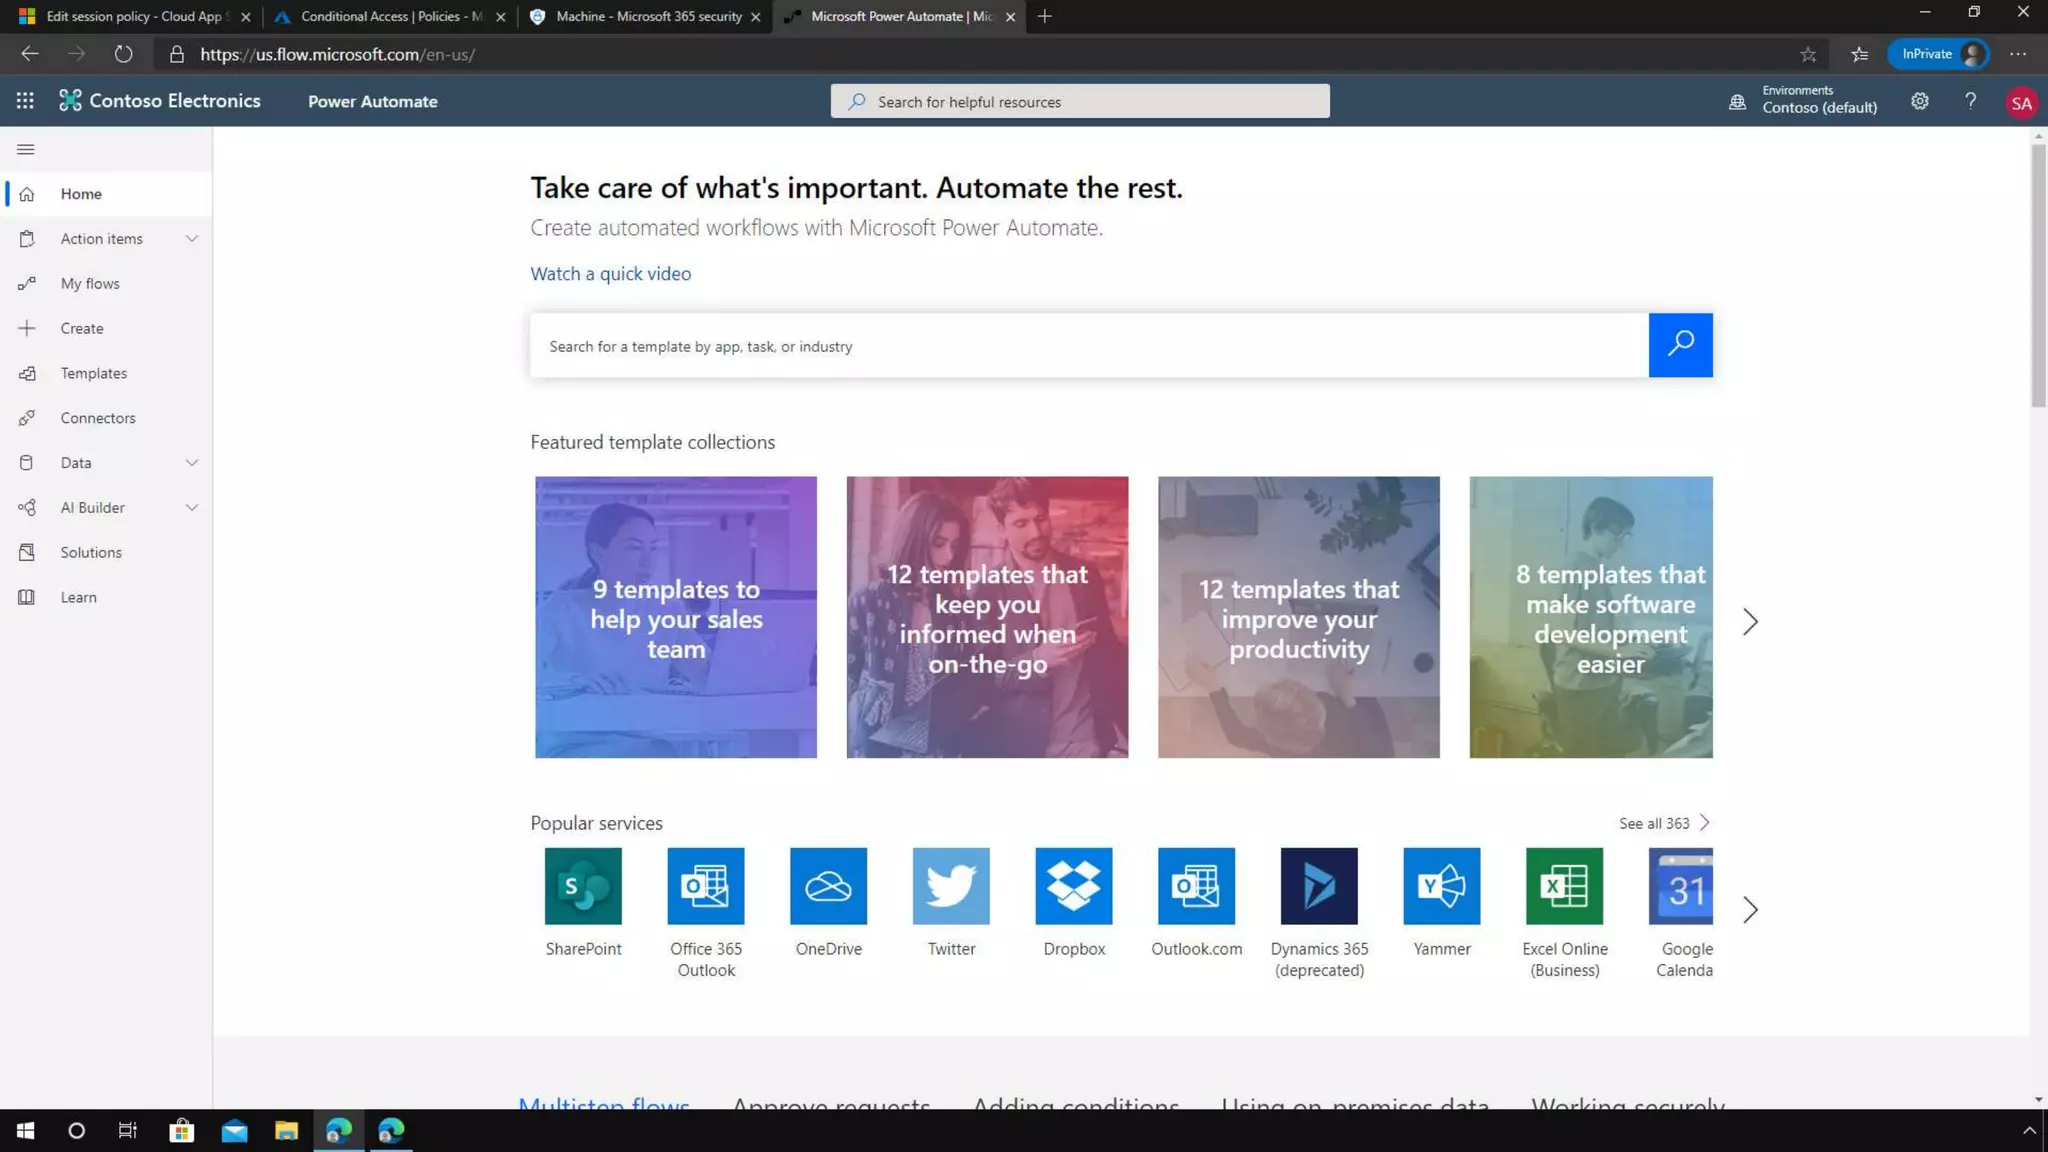Open 8 templates software development collection
Screen dimensions: 2048x1152
1590,616
